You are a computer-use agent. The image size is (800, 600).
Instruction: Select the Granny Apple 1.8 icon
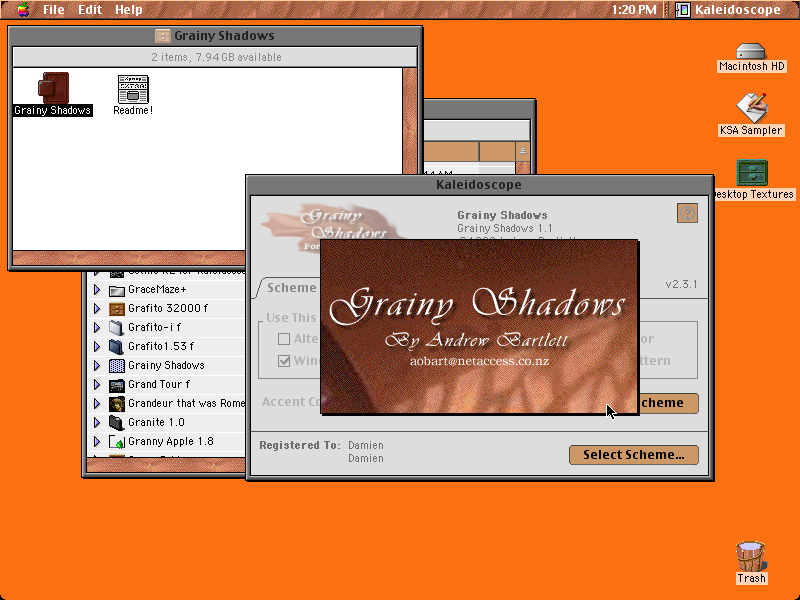[x=117, y=442]
